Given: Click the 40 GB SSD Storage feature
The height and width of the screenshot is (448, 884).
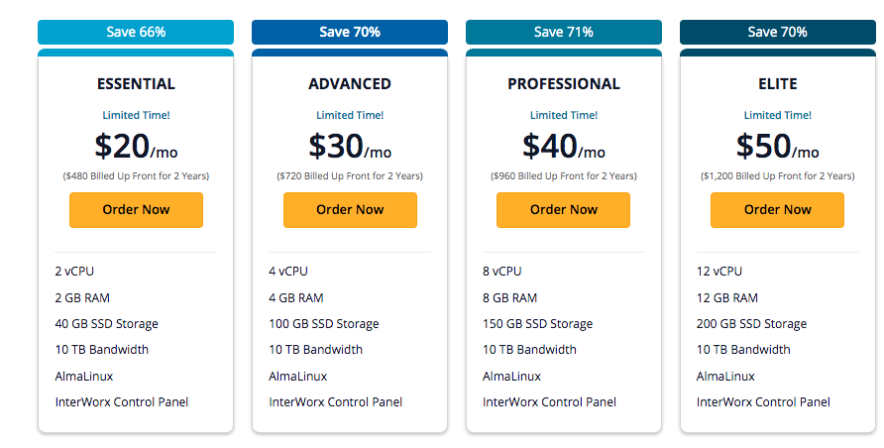Looking at the screenshot, I should (107, 324).
